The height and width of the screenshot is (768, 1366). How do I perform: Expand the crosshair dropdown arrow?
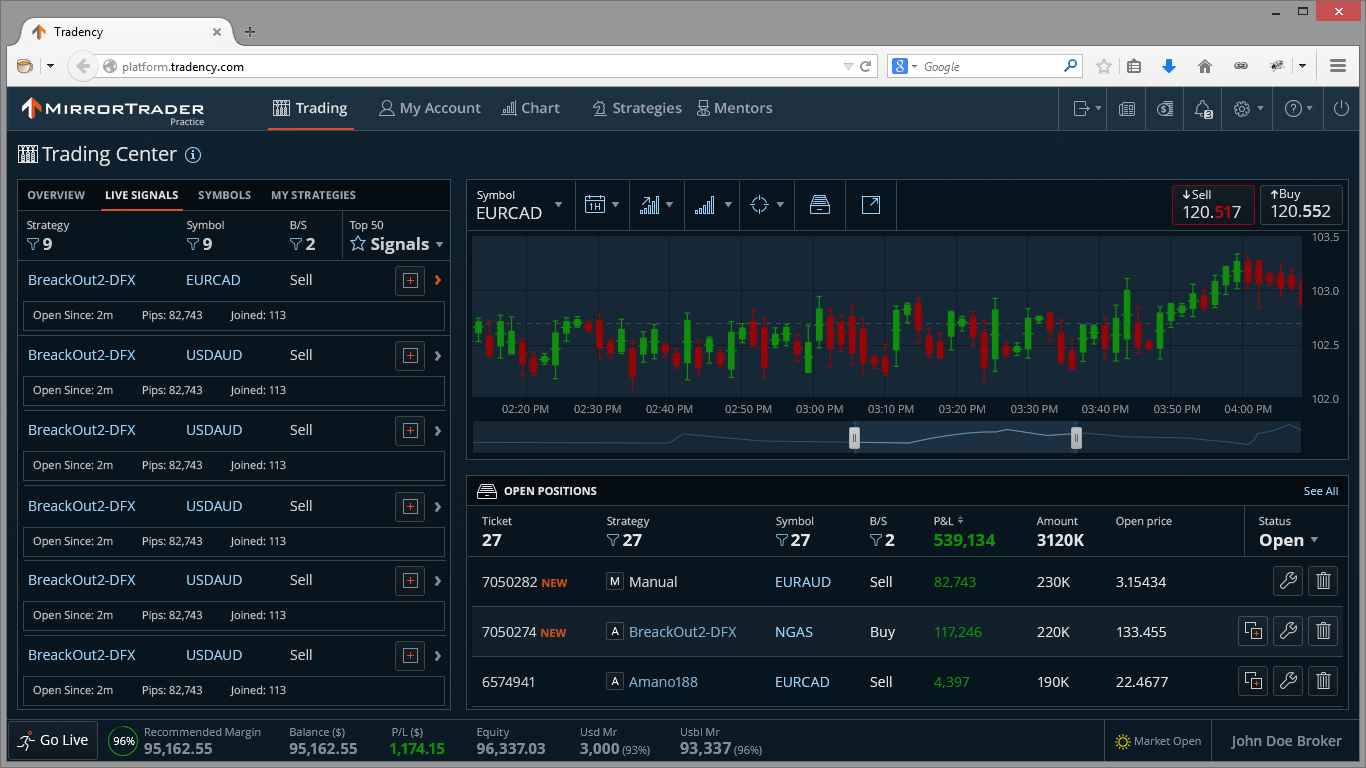[x=780, y=205]
